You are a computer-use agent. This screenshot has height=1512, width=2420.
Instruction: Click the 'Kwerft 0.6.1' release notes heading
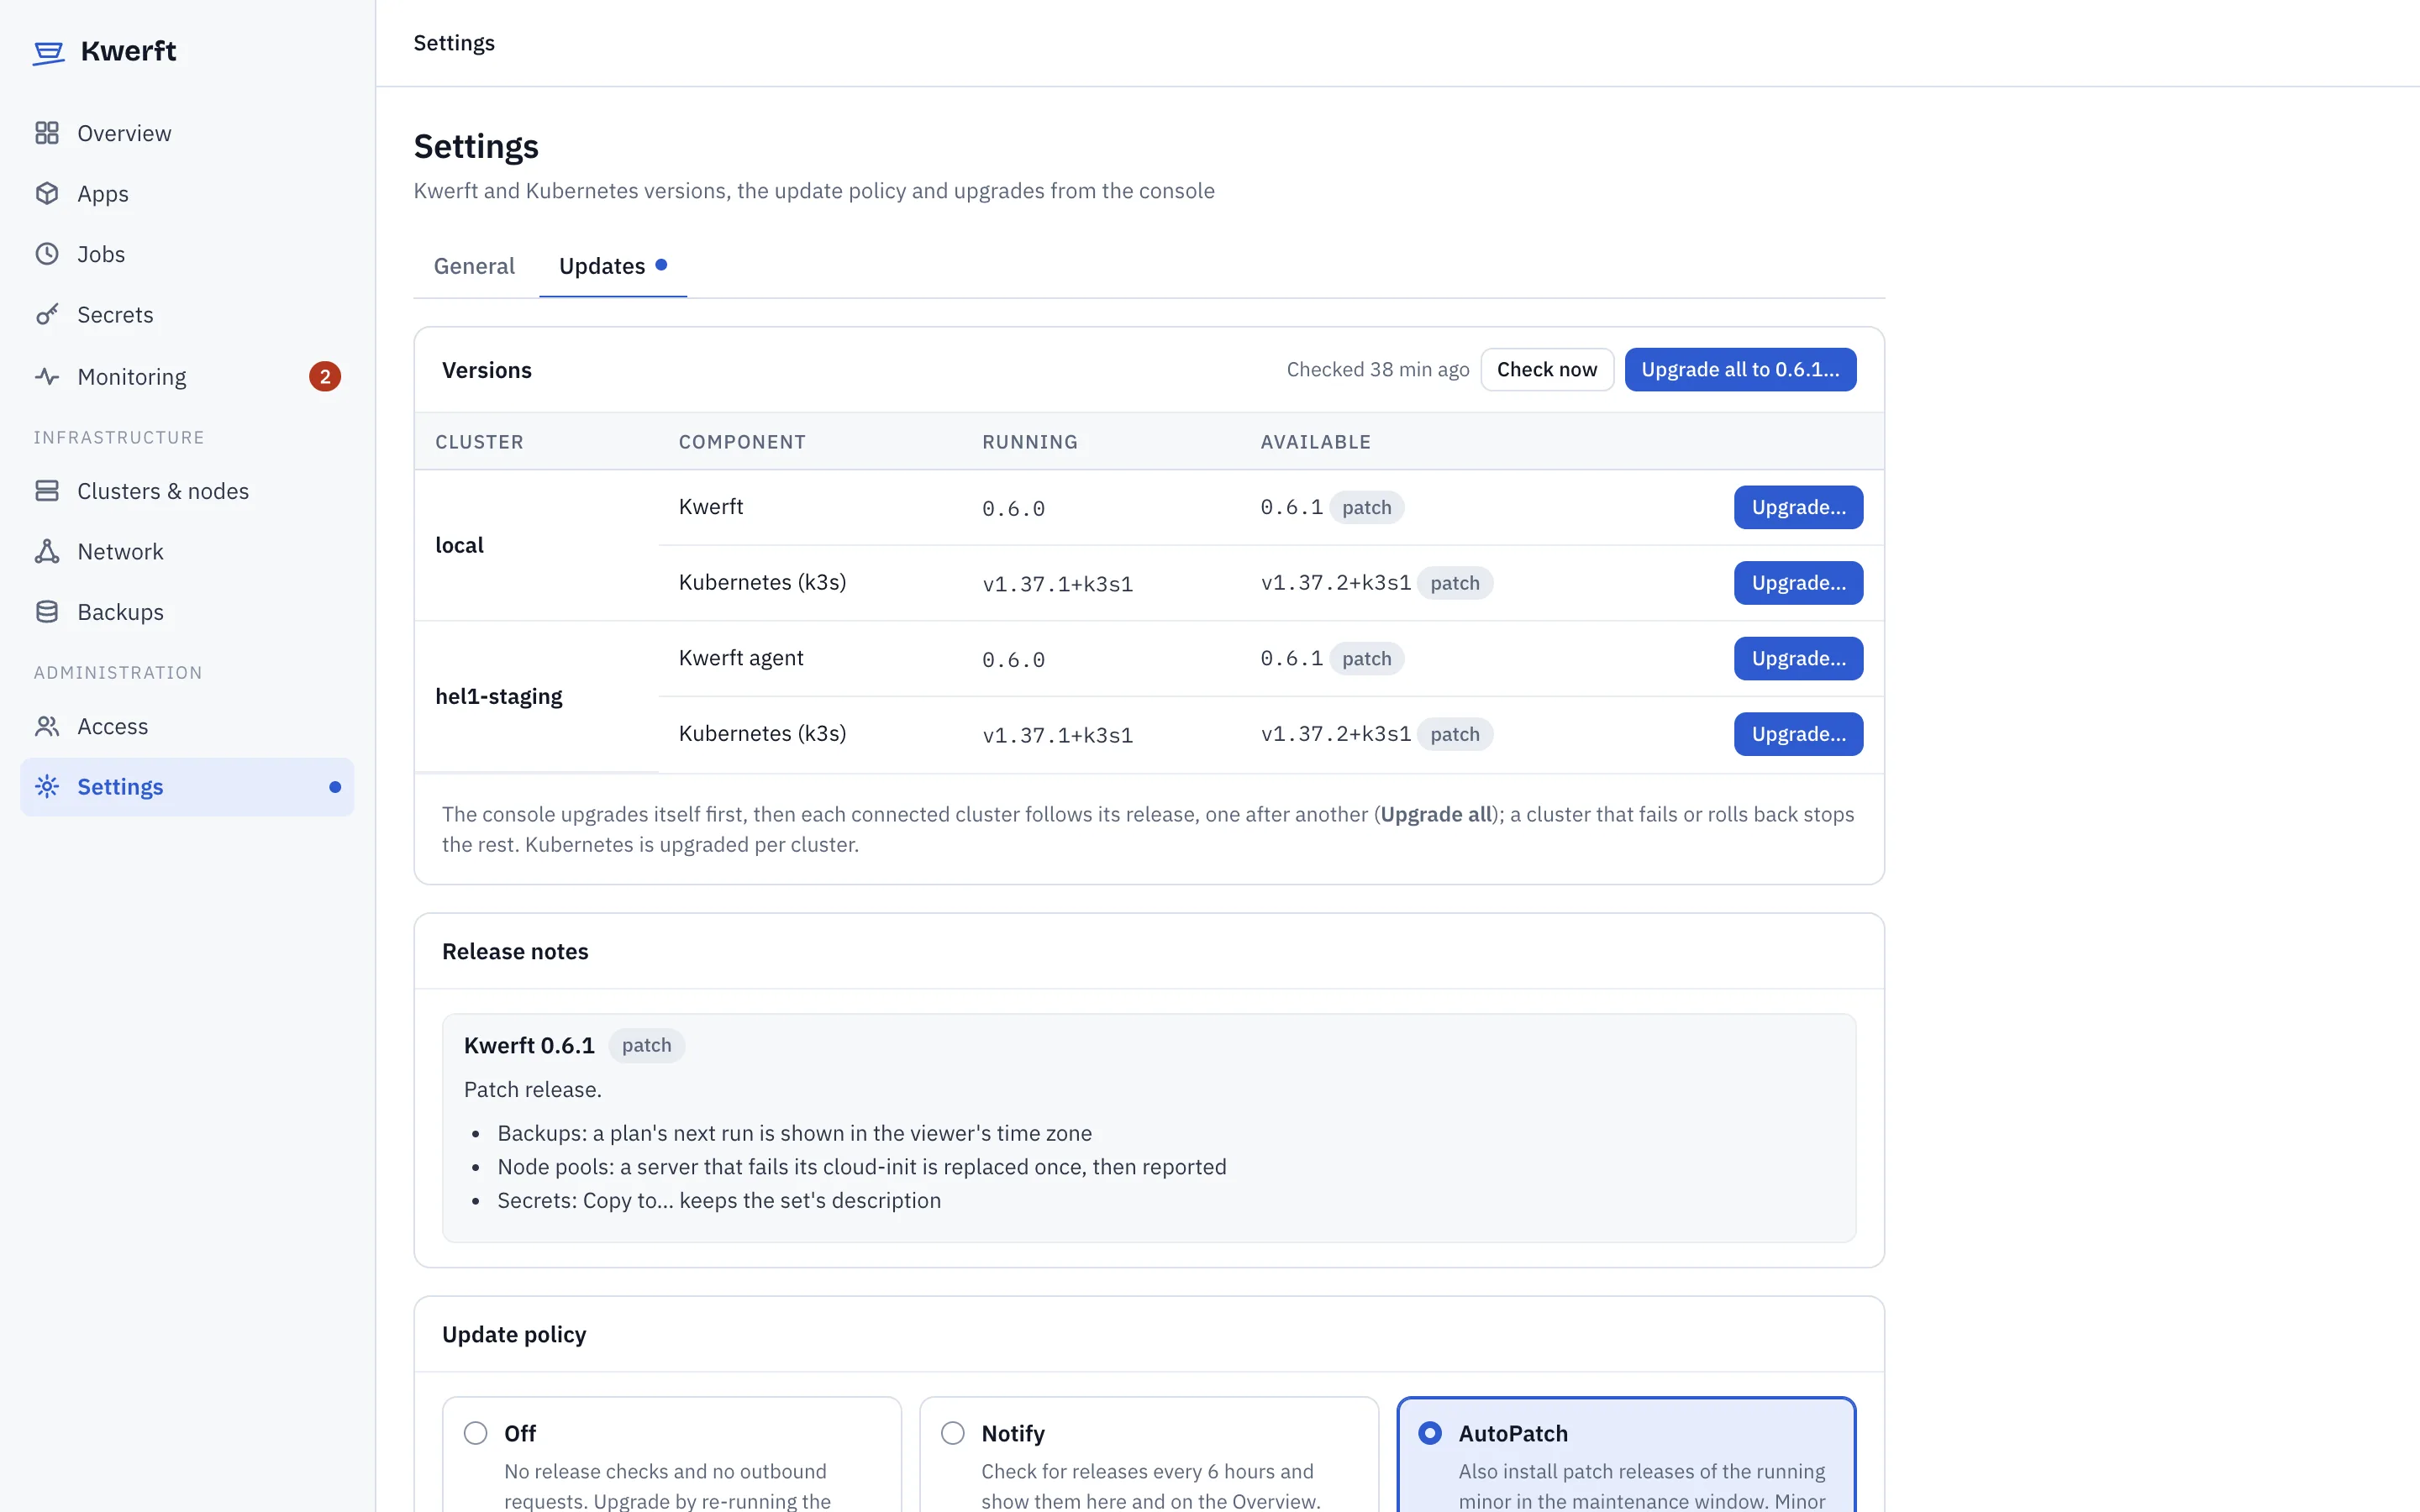529,1045
